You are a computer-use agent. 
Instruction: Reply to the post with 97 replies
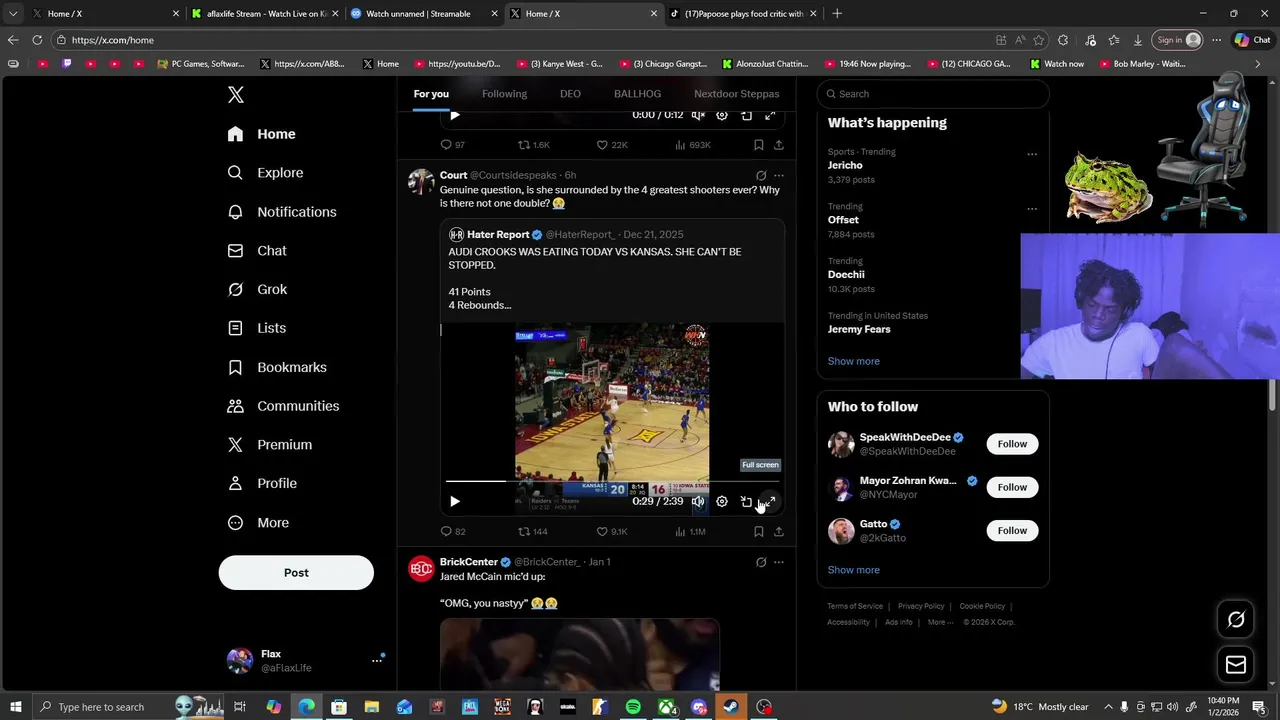[x=453, y=145]
